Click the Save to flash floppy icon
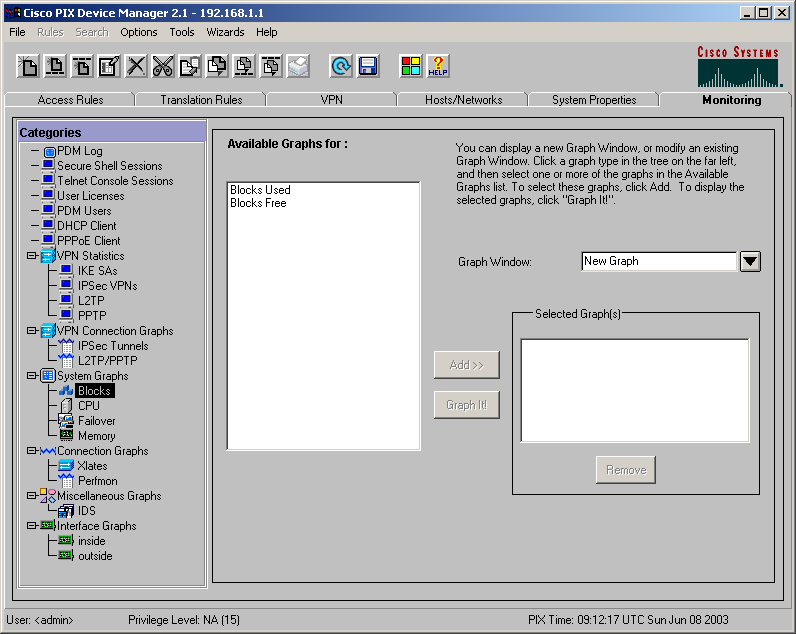 click(x=368, y=66)
